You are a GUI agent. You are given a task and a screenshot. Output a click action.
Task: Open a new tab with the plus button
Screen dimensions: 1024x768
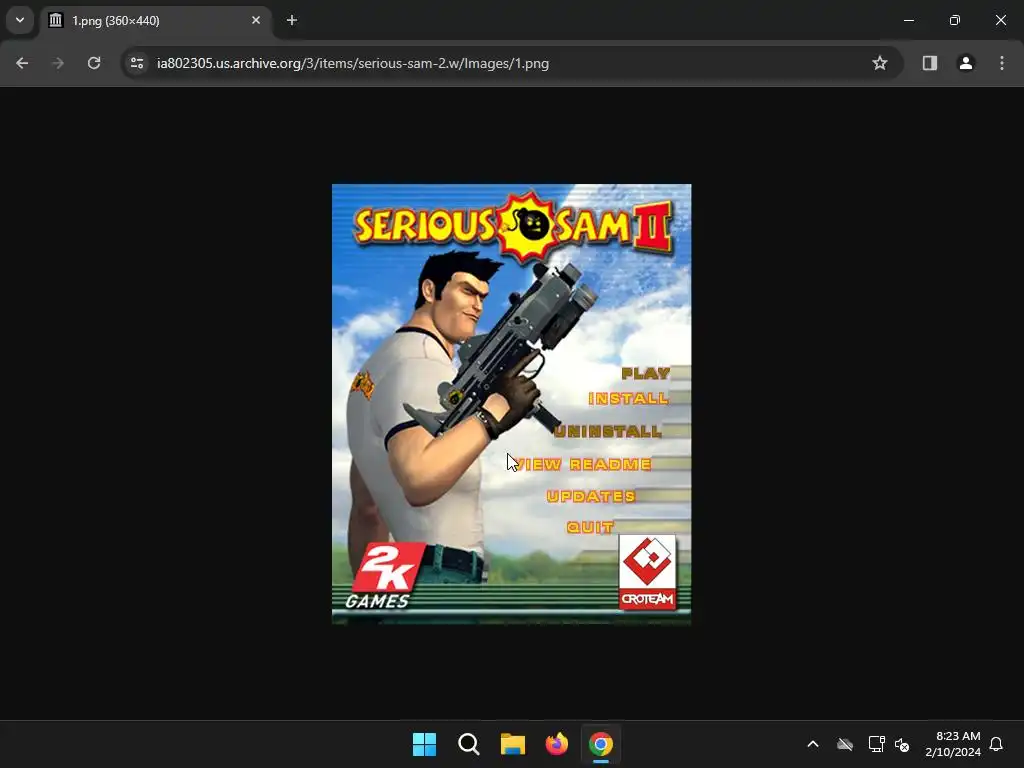pos(292,20)
